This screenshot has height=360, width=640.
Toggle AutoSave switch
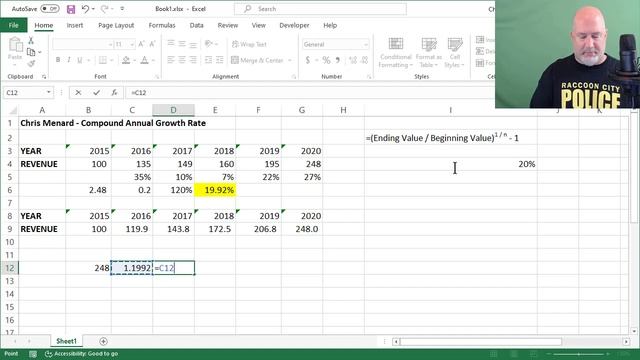tap(50, 9)
